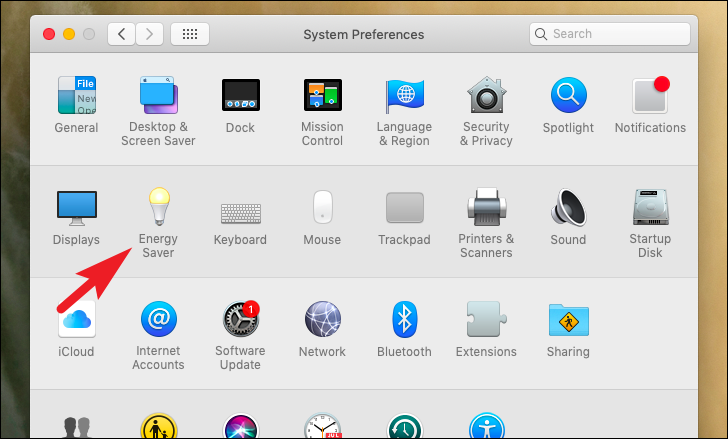Open the Sound preferences pane
728x439 pixels.
tap(568, 207)
